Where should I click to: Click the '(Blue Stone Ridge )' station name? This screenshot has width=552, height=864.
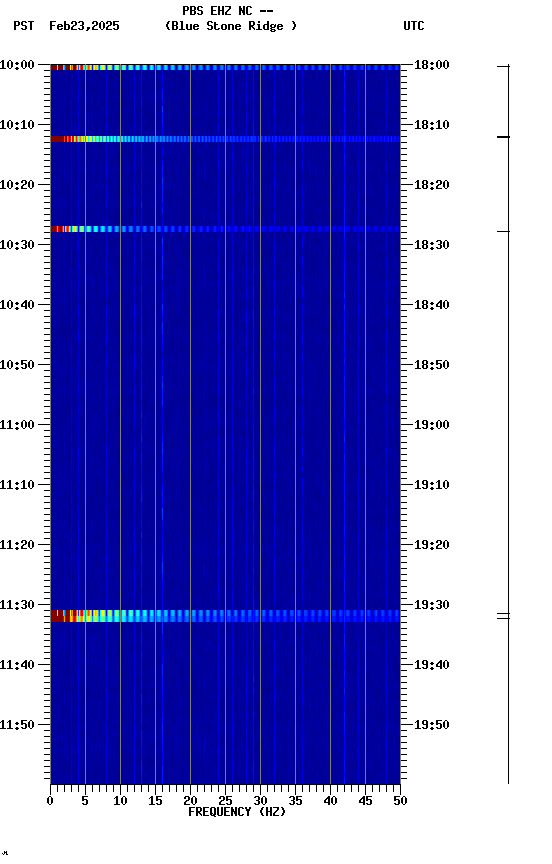231,26
